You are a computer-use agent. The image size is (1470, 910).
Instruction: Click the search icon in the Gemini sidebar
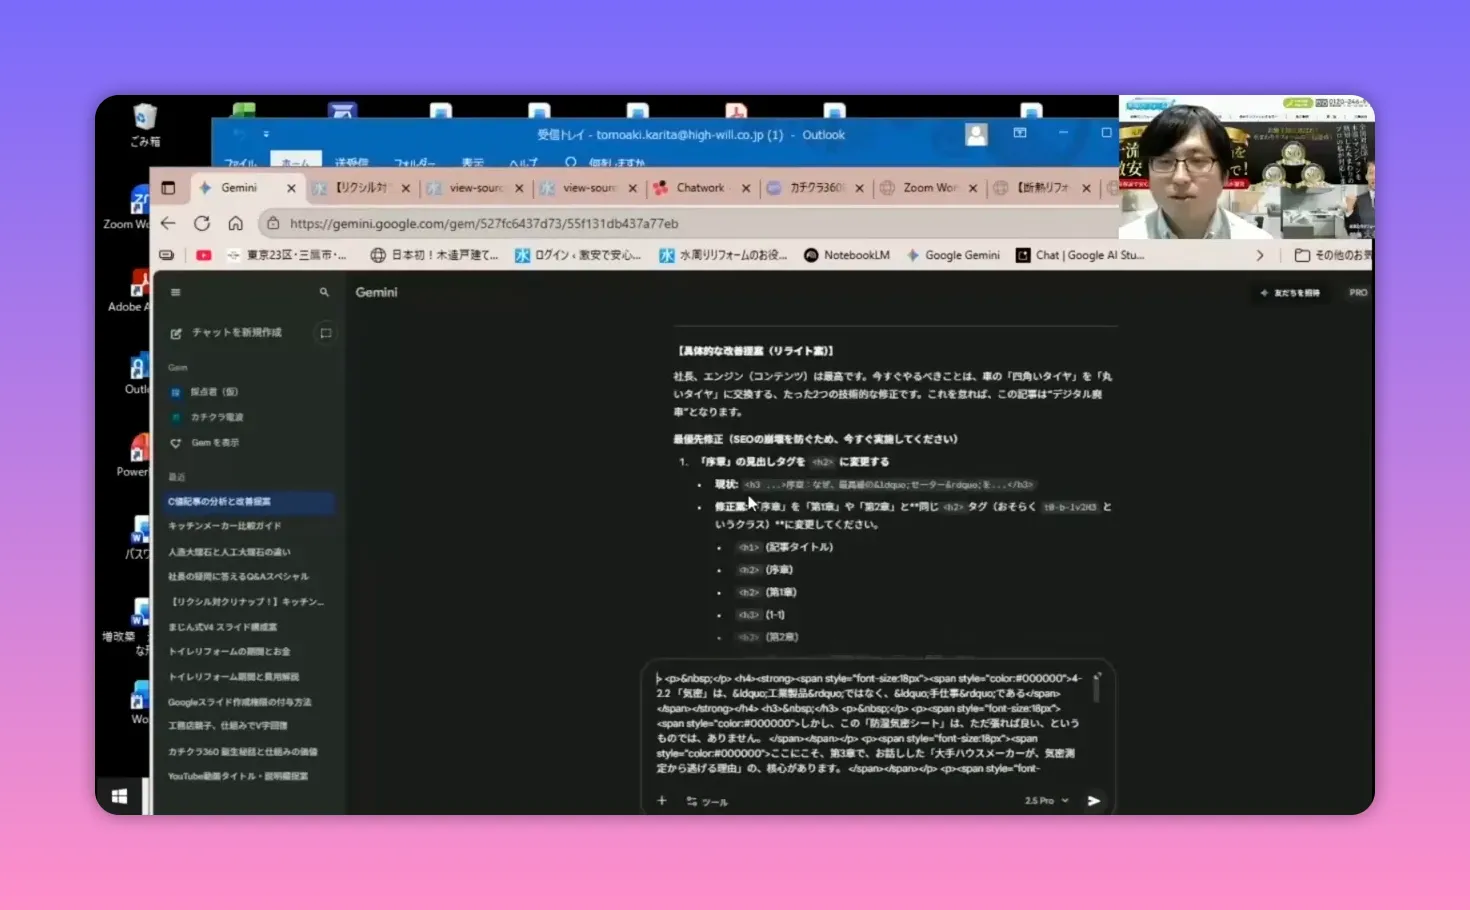tap(323, 292)
